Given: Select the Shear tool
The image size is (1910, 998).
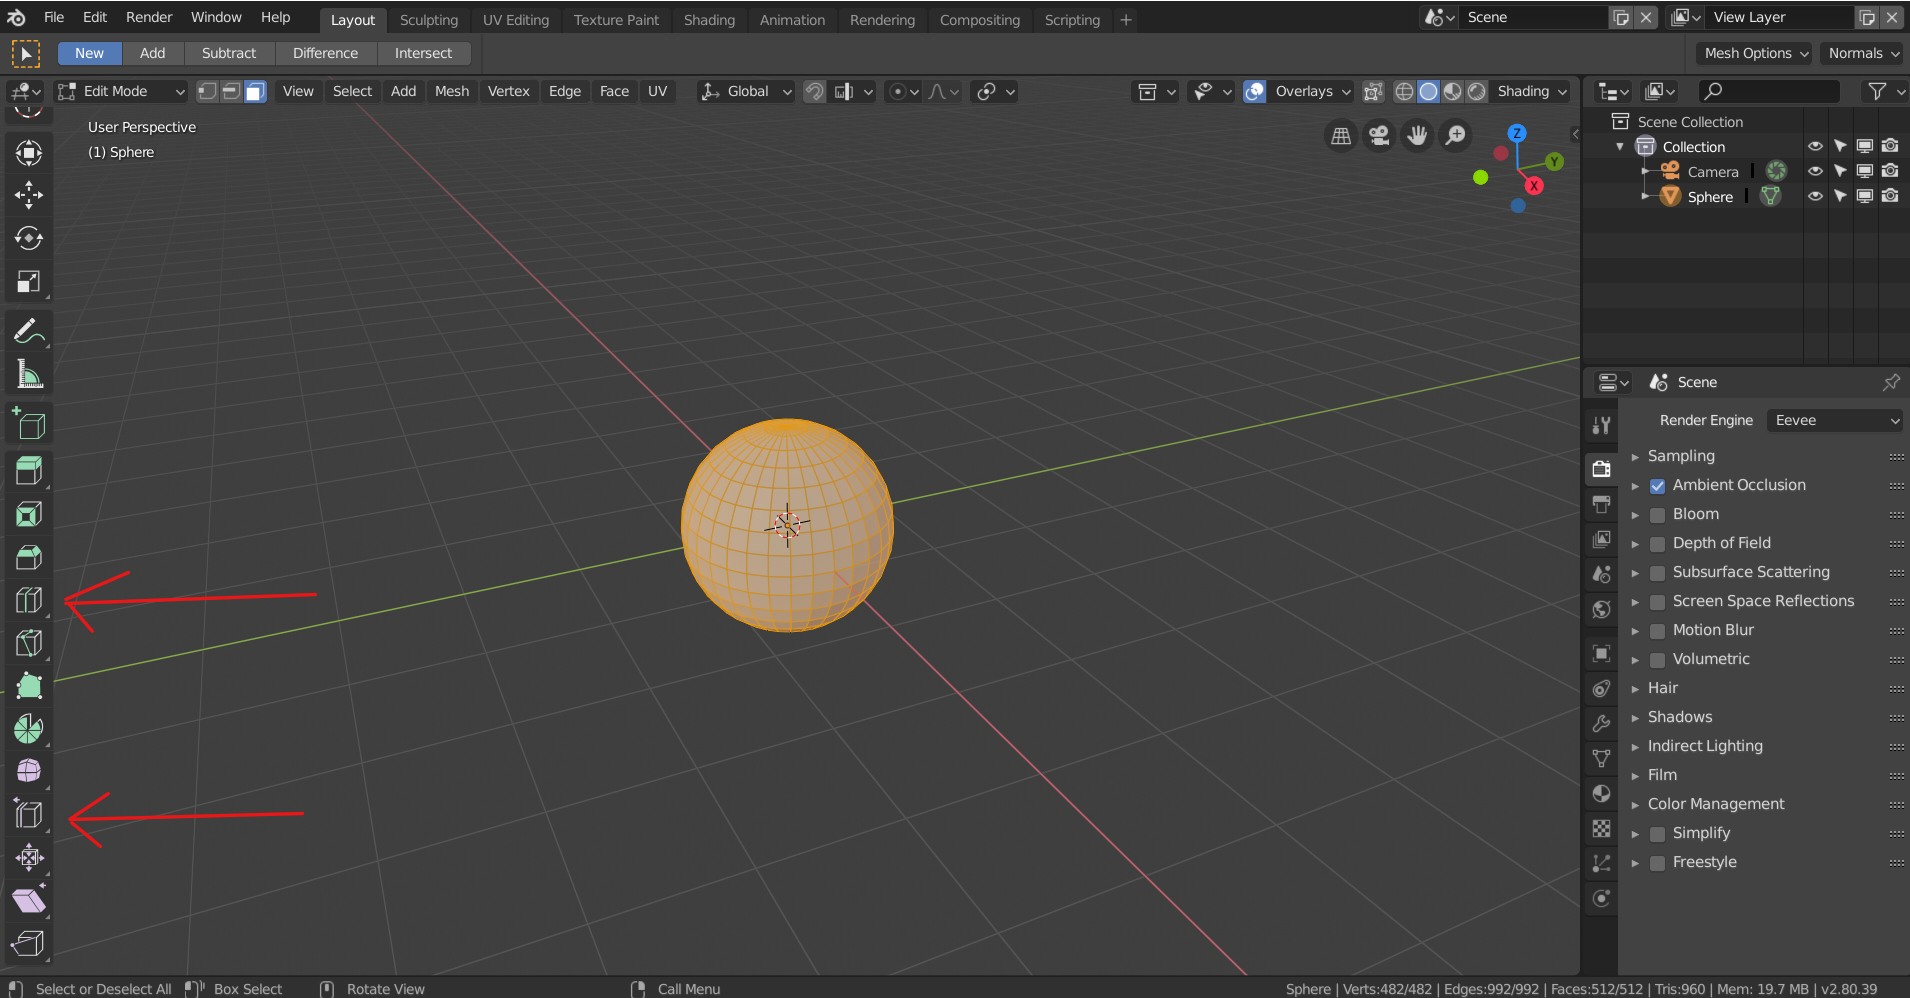Looking at the screenshot, I should point(29,900).
